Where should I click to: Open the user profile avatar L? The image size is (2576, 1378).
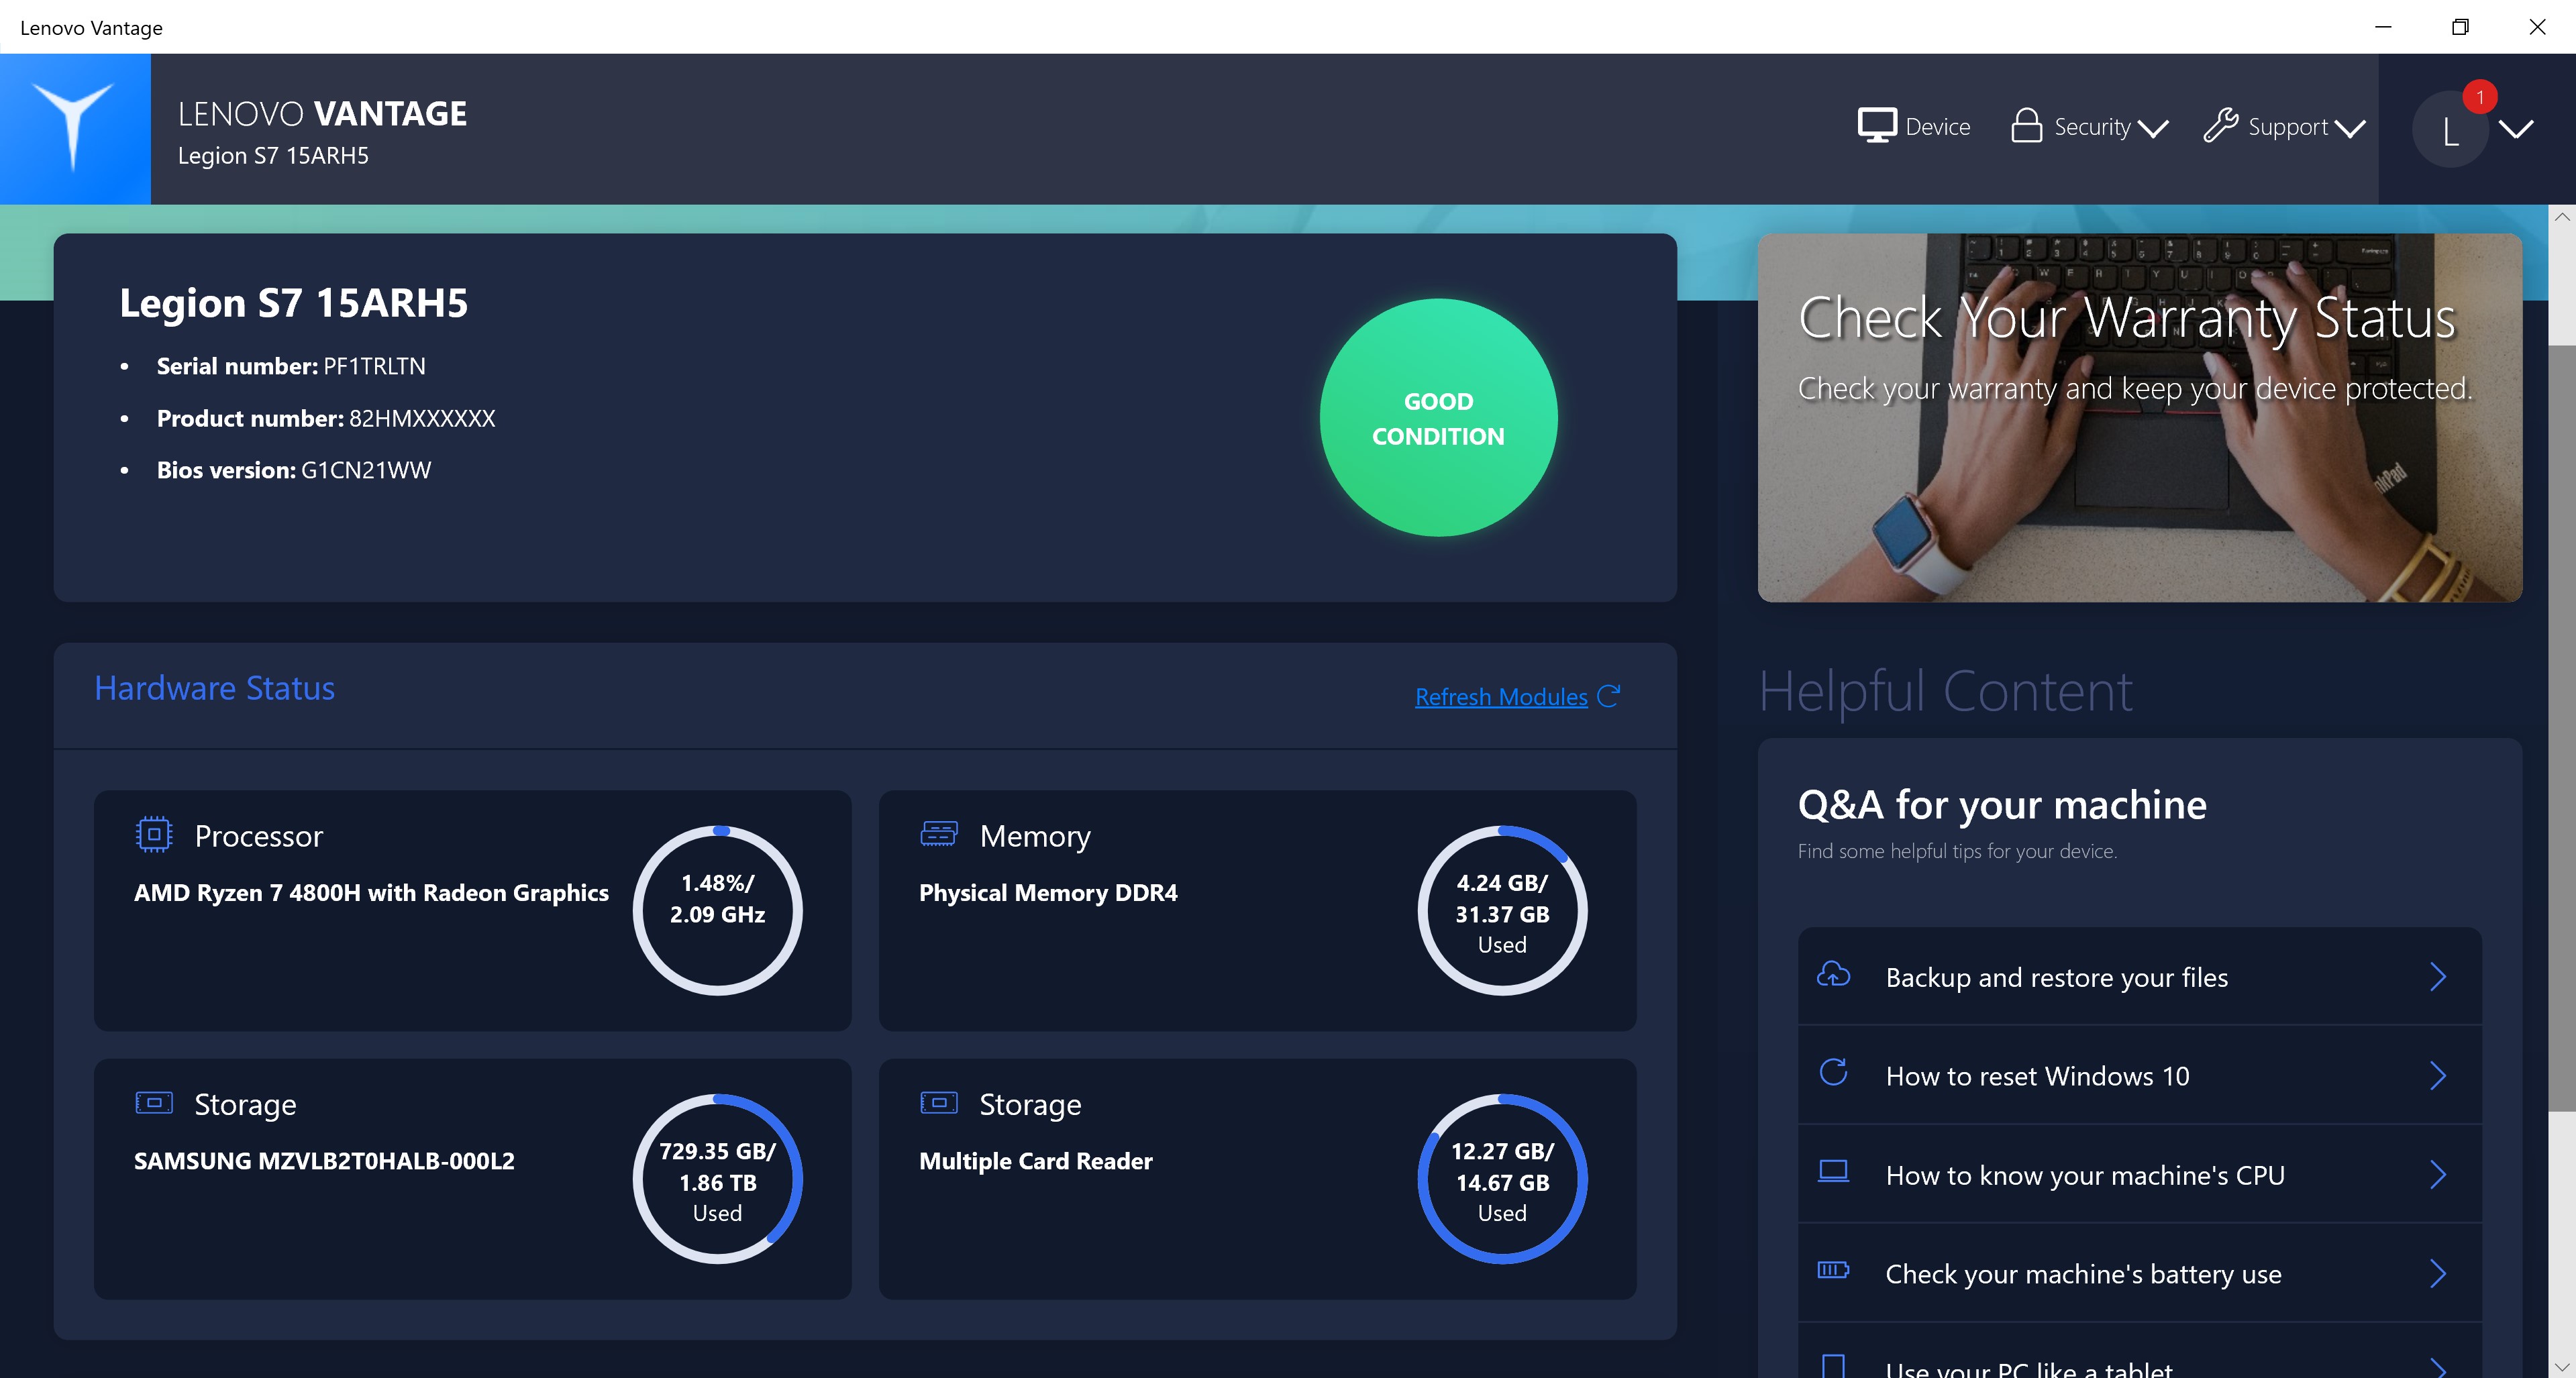(x=2449, y=129)
